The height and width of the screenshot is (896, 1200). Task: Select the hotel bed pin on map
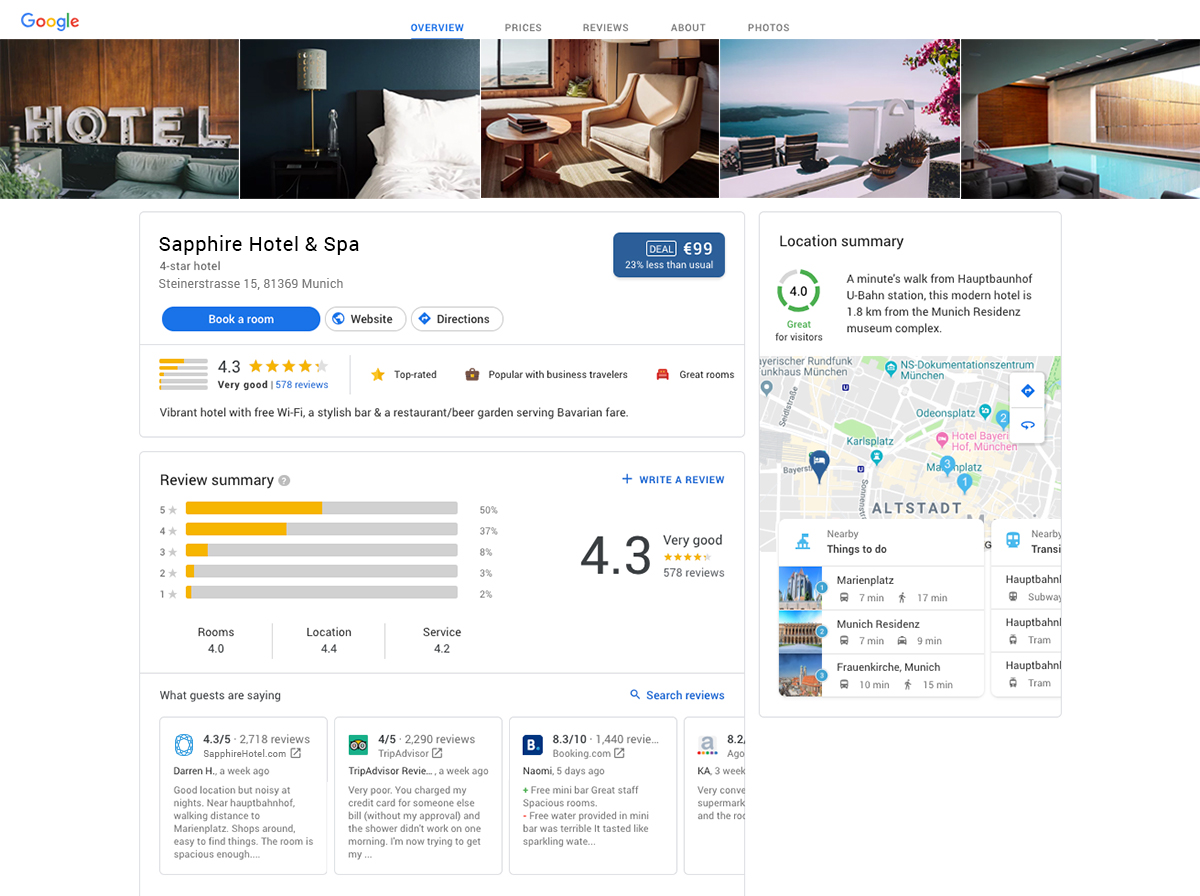point(819,465)
